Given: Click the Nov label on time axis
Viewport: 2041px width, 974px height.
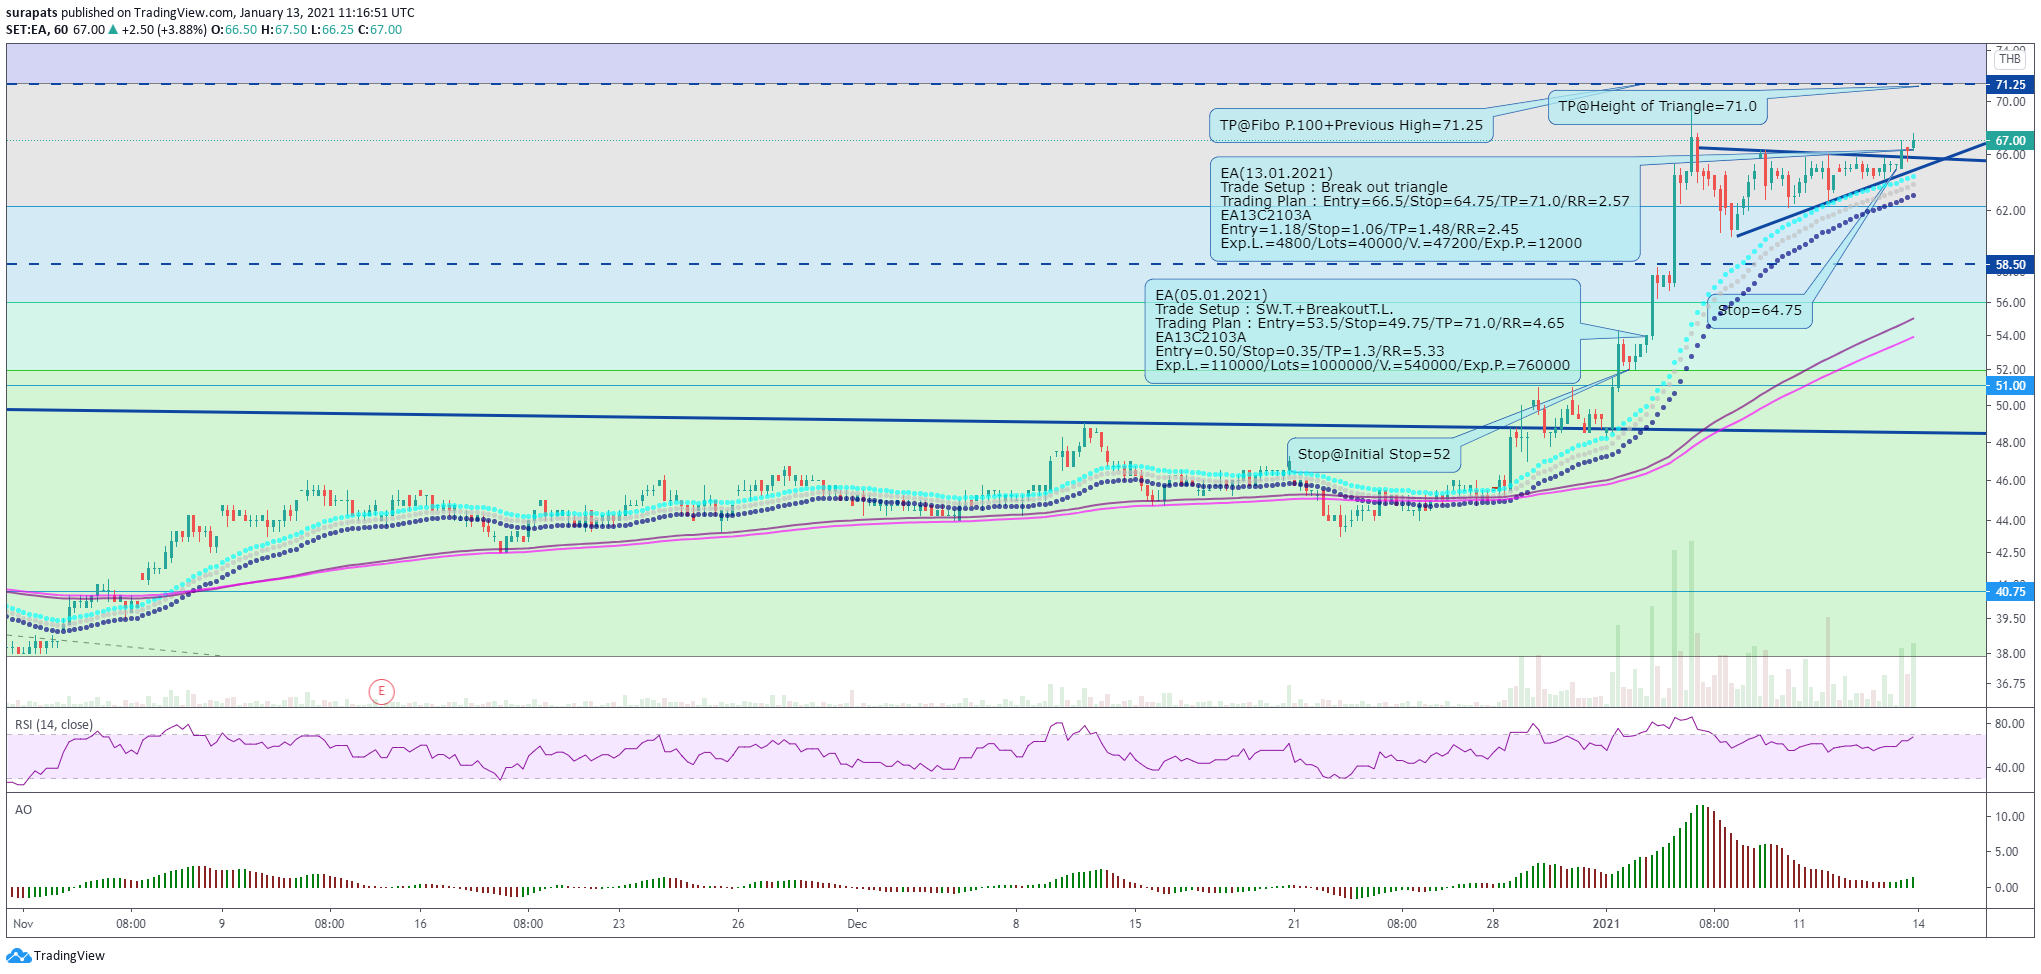Looking at the screenshot, I should pyautogui.click(x=23, y=924).
